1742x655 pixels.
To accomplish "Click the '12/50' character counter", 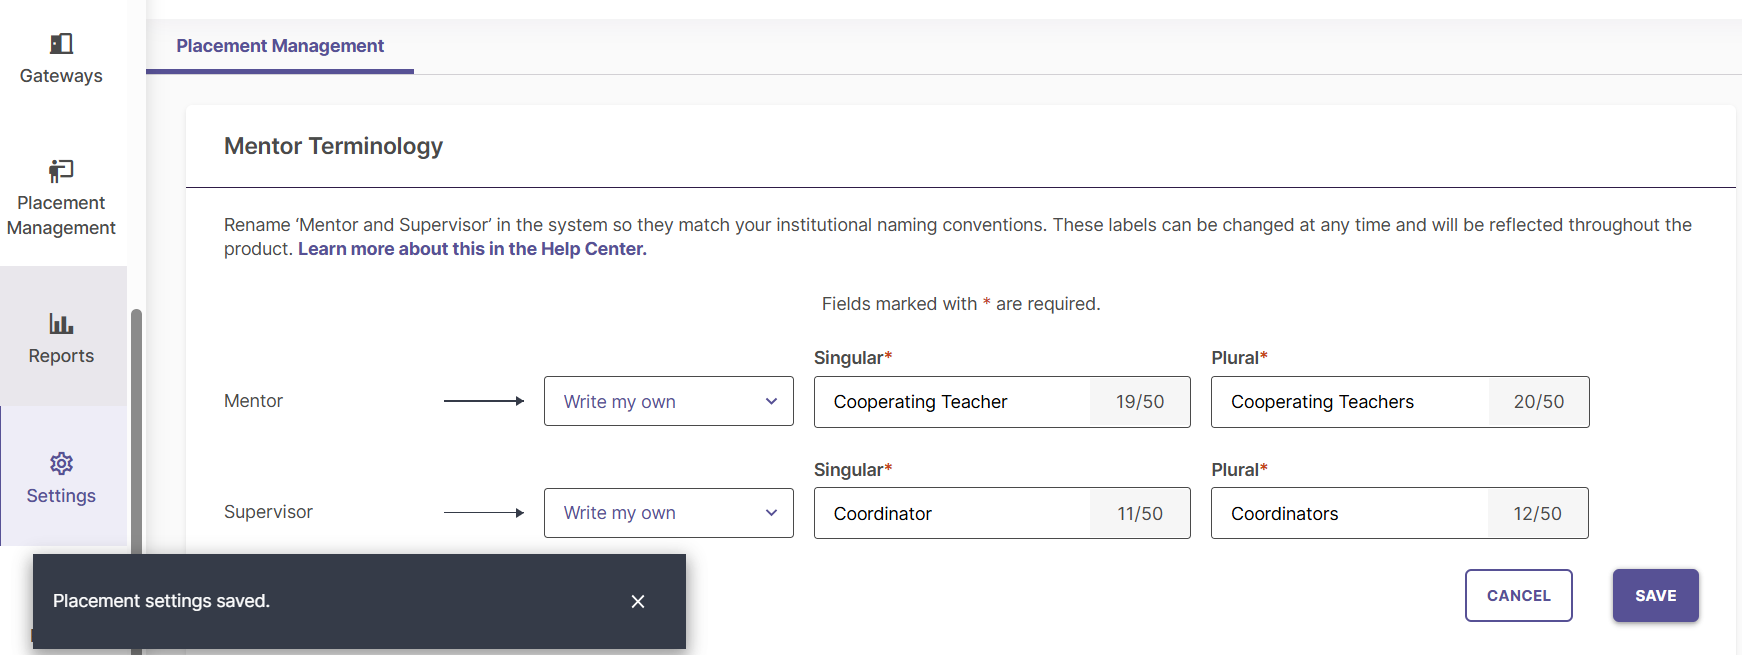I will click(1538, 513).
